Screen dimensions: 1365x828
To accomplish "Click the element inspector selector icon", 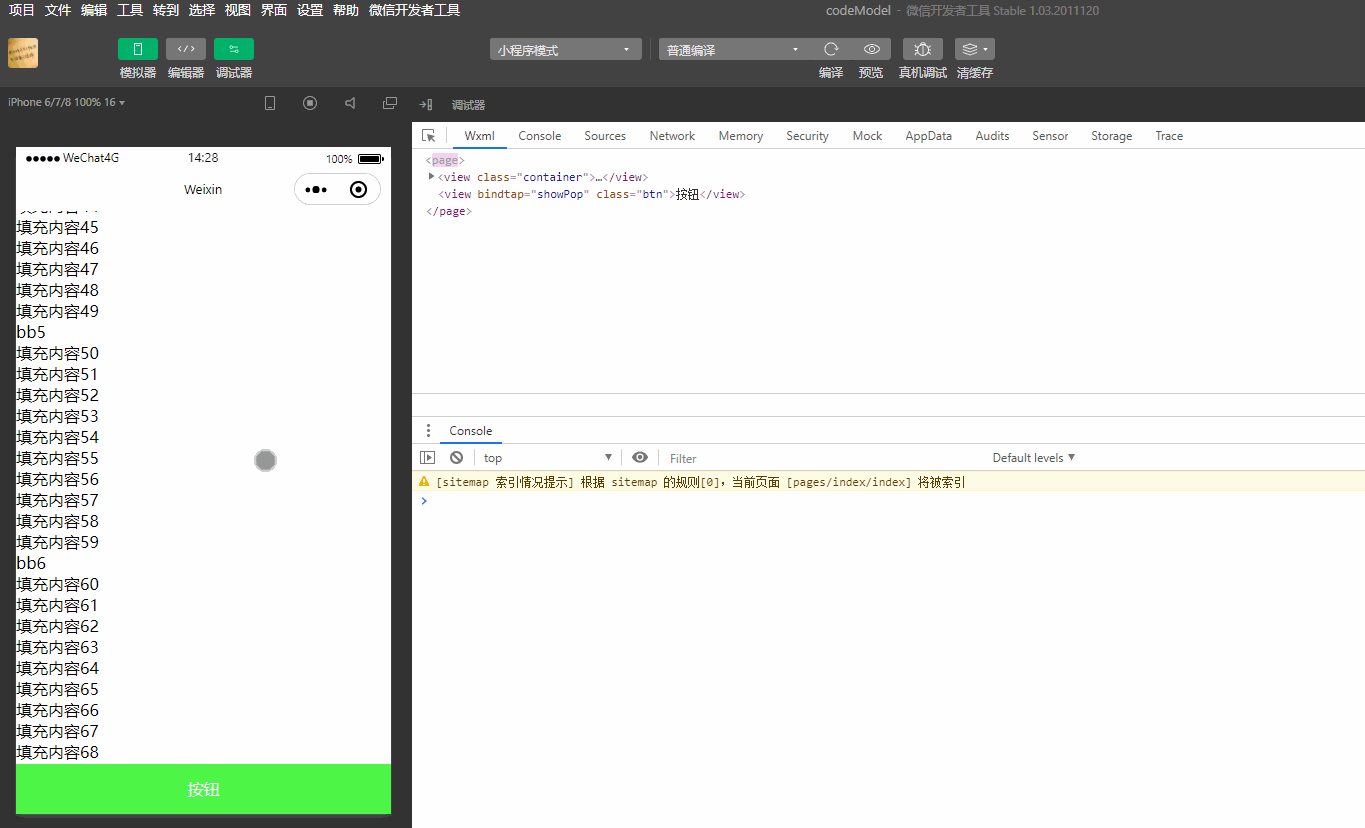I will 429,136.
